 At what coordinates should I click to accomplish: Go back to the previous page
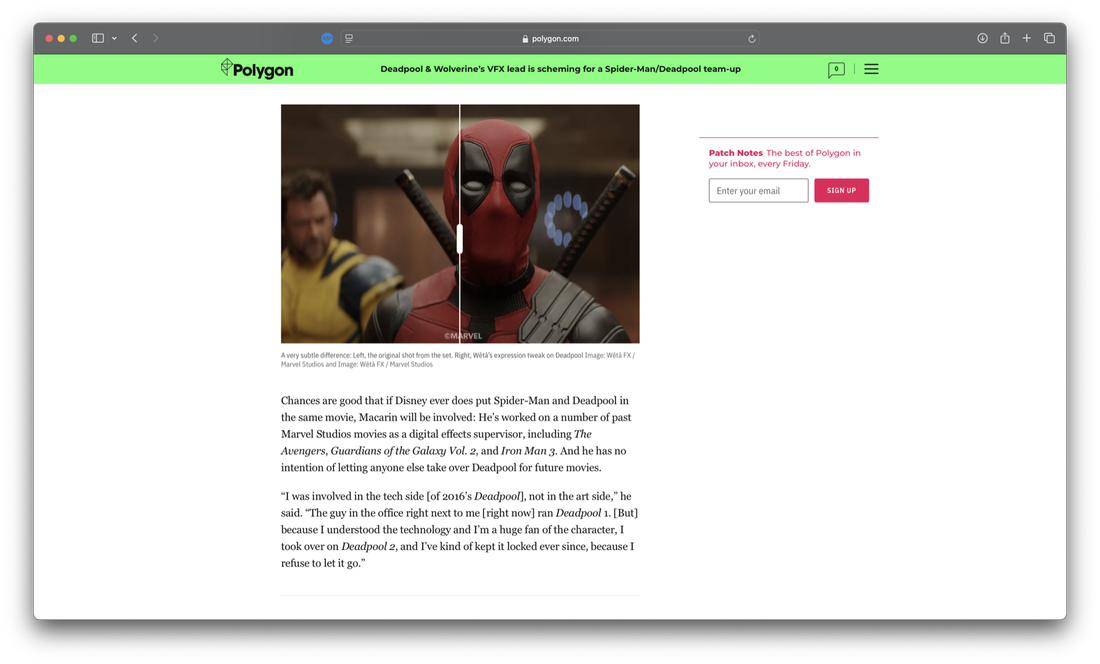click(x=135, y=39)
